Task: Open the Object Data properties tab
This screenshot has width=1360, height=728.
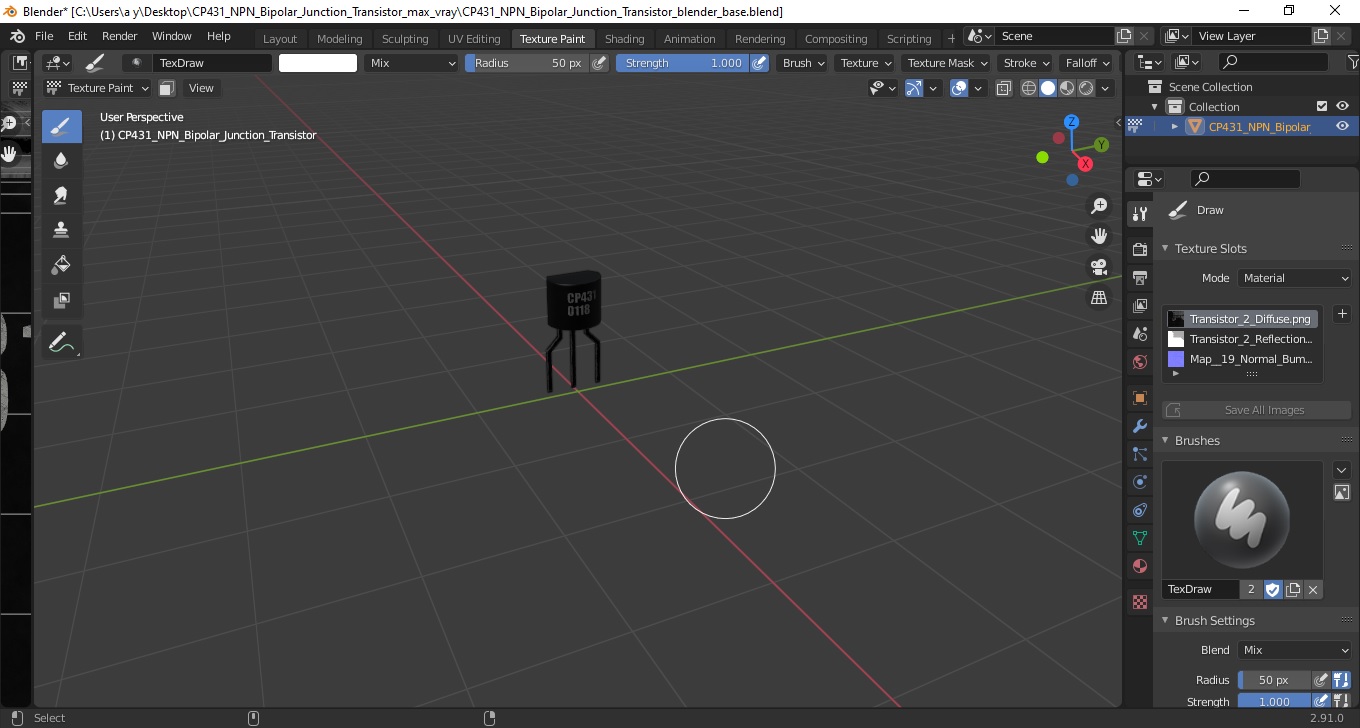Action: (1139, 538)
